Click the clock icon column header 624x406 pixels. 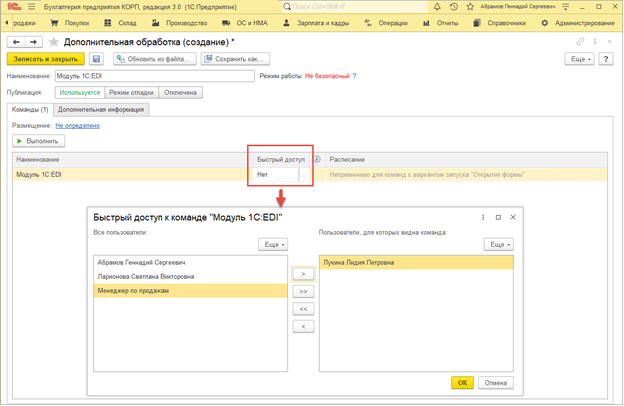(x=317, y=159)
